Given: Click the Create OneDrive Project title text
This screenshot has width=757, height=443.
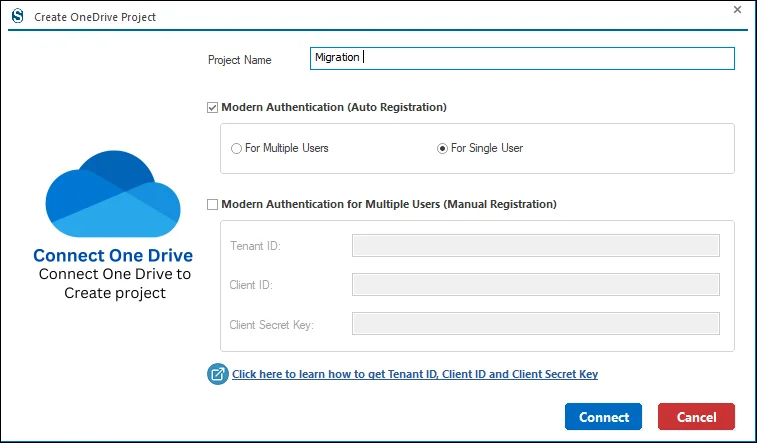Looking at the screenshot, I should [x=95, y=17].
